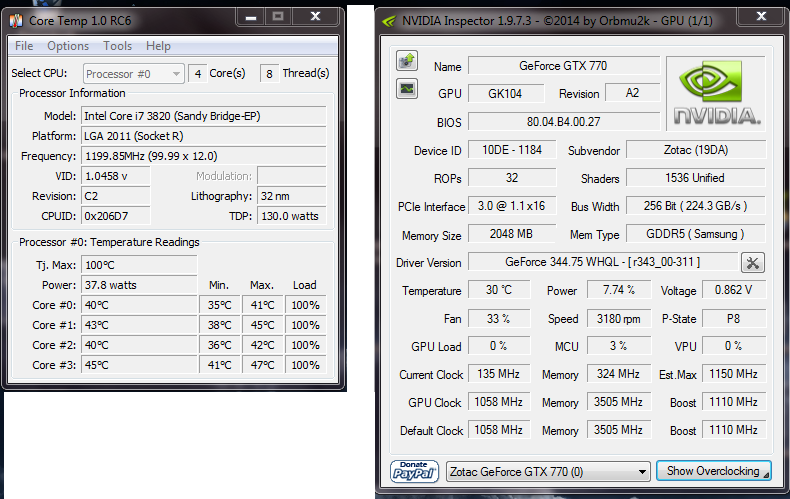The height and width of the screenshot is (499, 790).
Task: Click the PayPal Donate button
Action: click(x=414, y=472)
